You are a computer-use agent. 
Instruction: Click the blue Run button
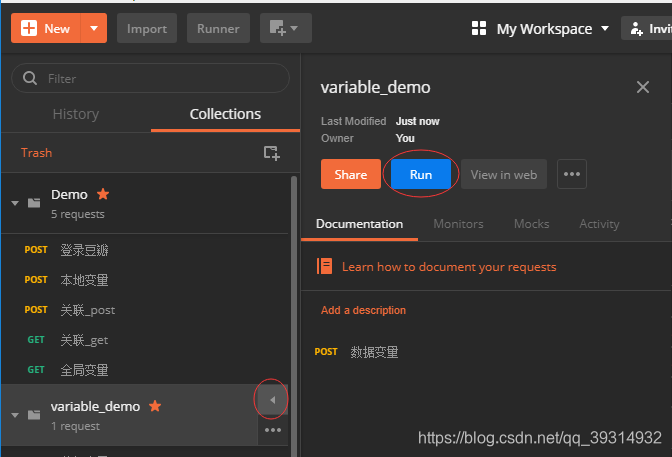click(x=421, y=174)
